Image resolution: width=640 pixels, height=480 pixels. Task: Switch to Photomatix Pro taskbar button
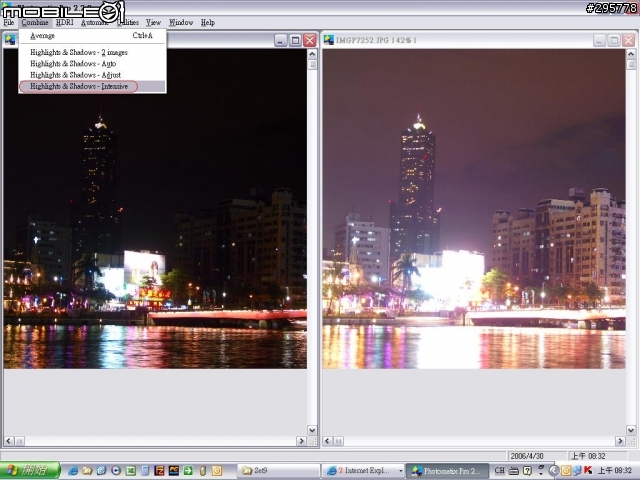447,471
